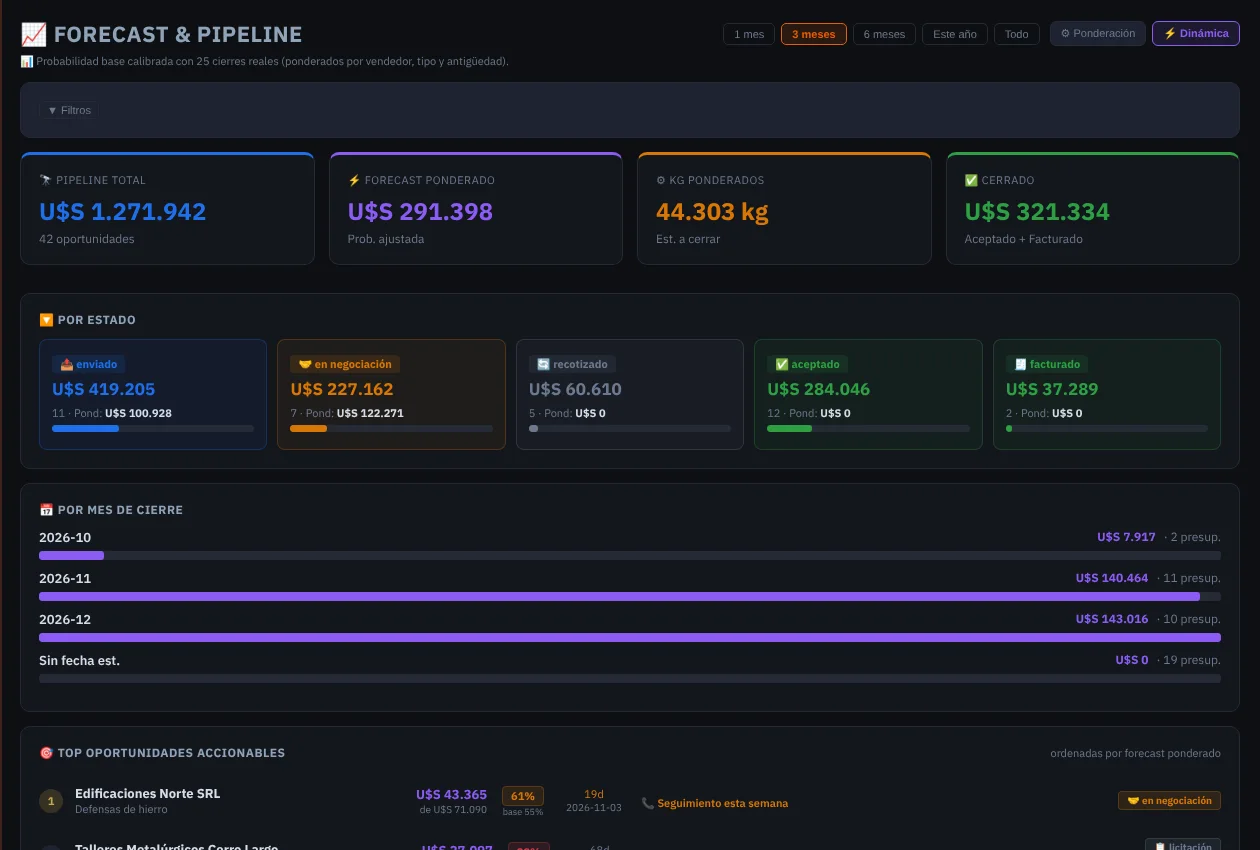Click the orange progress bar under en negociación
Image resolution: width=1260 pixels, height=850 pixels.
(x=309, y=429)
